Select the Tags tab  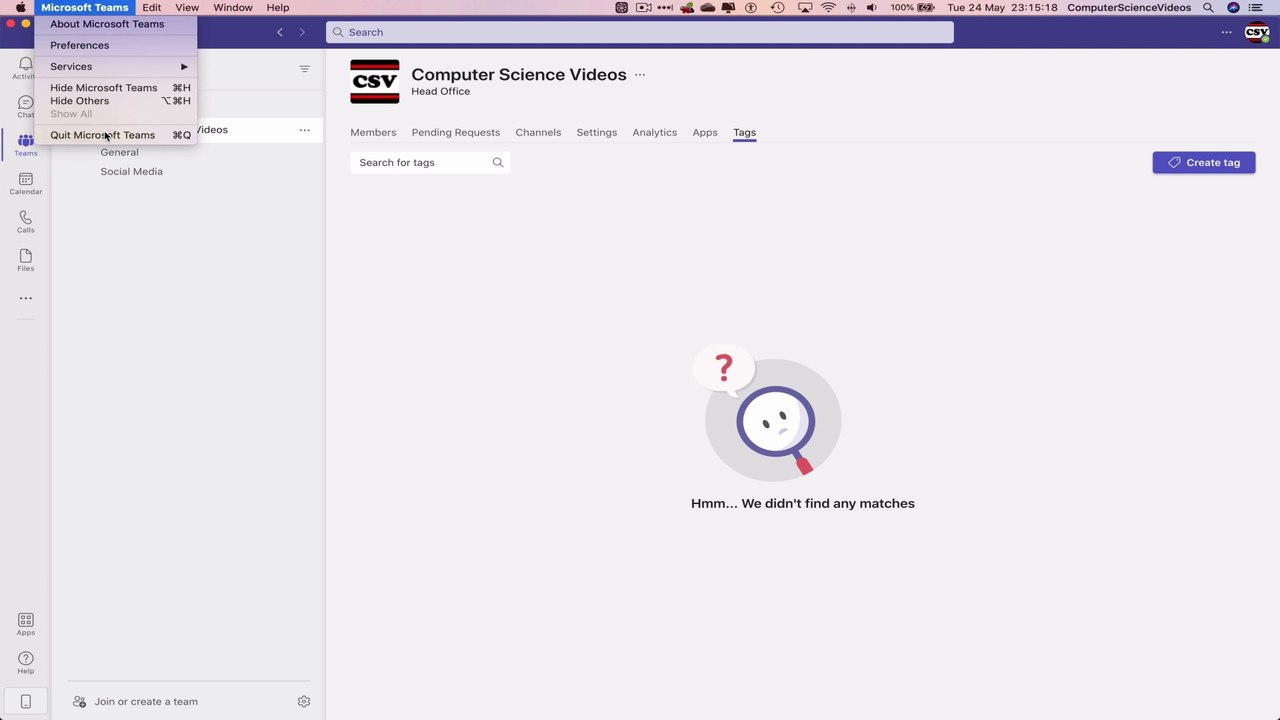pyautogui.click(x=744, y=132)
